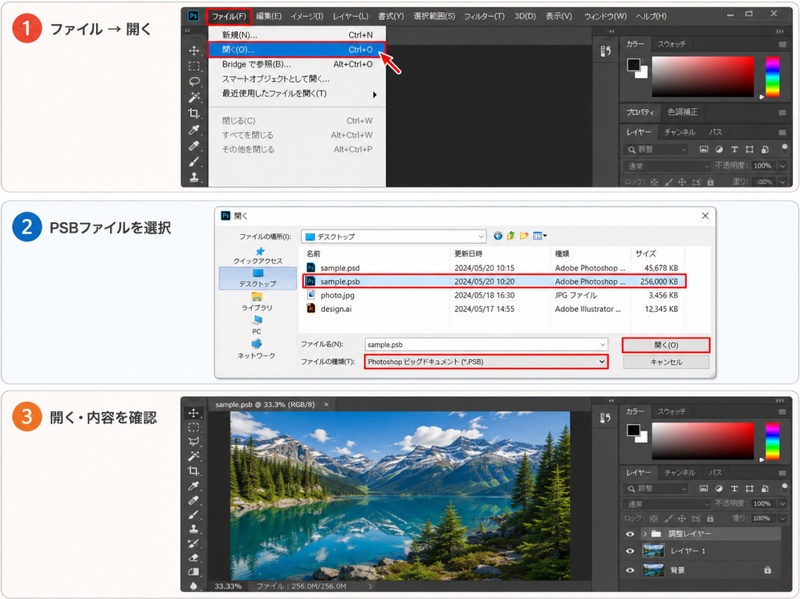Hide the 調整レイヤー group layer
Image resolution: width=800 pixels, height=599 pixels.
pos(630,534)
